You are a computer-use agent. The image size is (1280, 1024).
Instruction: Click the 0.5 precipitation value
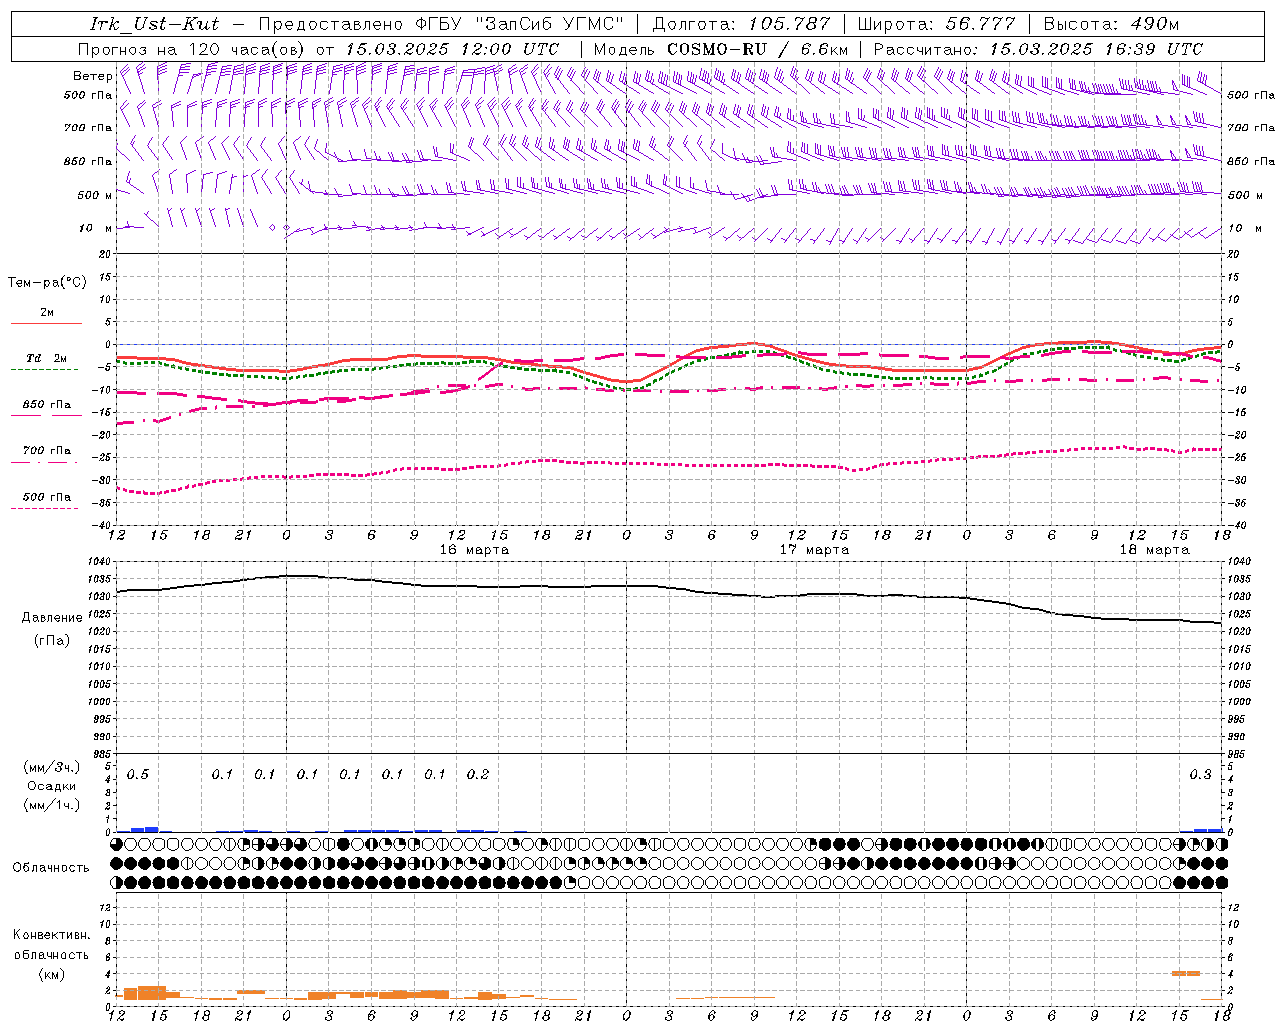(138, 775)
